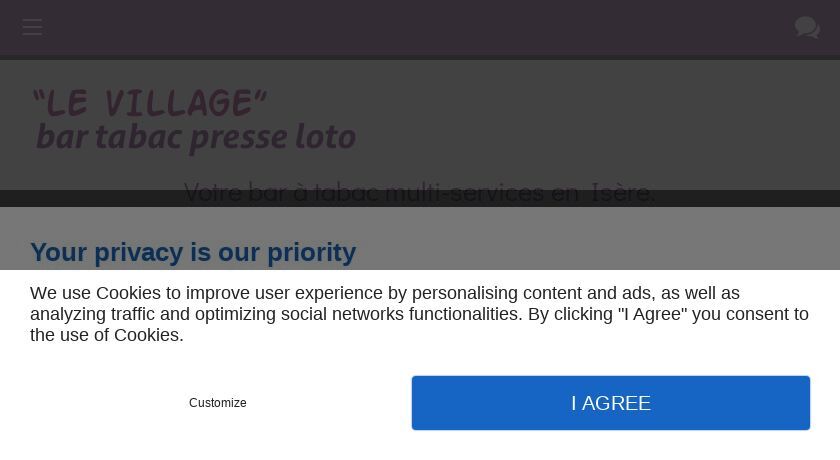The image size is (840, 460).
Task: Click the gray strip above the privacy heading
Action: 420,222
